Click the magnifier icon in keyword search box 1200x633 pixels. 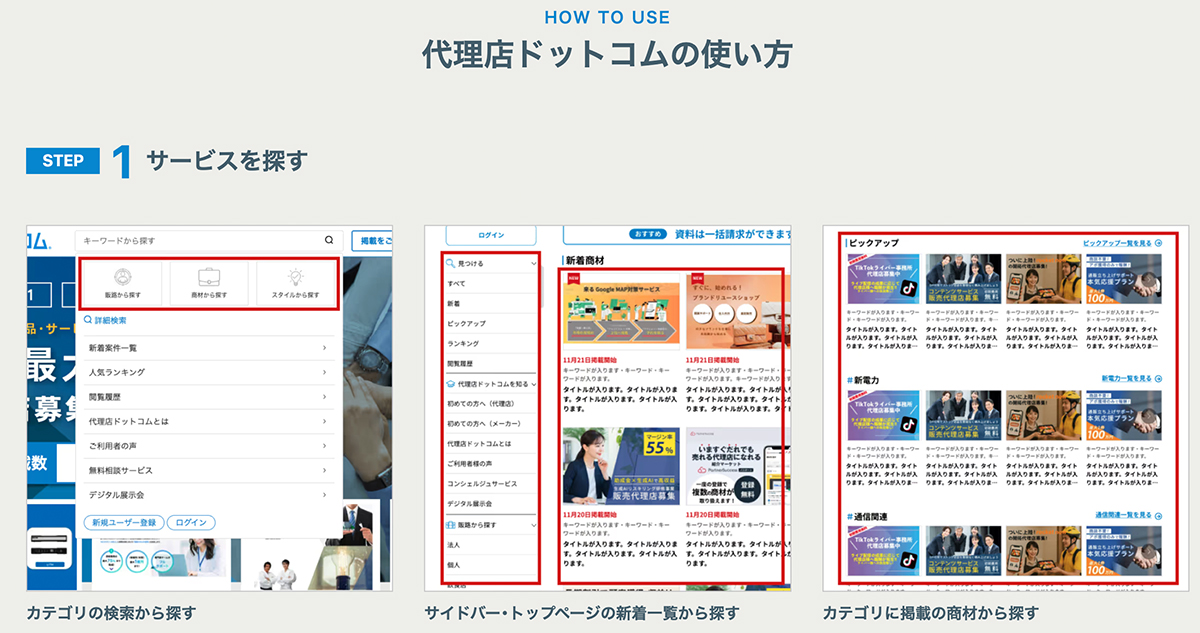tap(329, 240)
